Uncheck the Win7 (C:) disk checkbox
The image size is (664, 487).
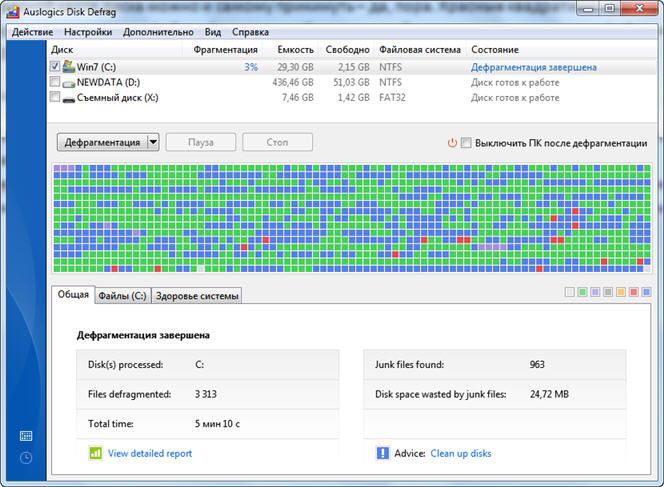[x=55, y=66]
